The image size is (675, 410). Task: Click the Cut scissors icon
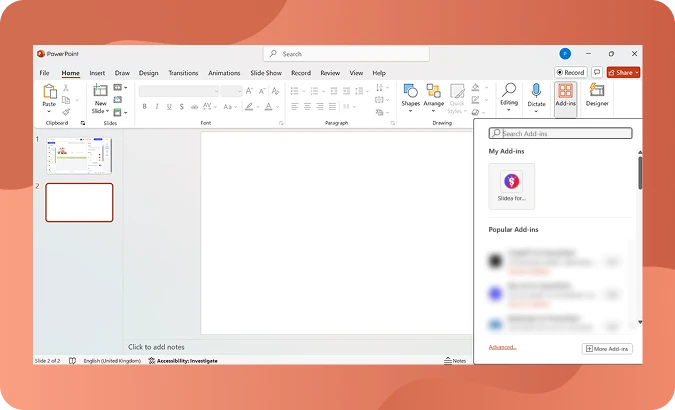(66, 88)
